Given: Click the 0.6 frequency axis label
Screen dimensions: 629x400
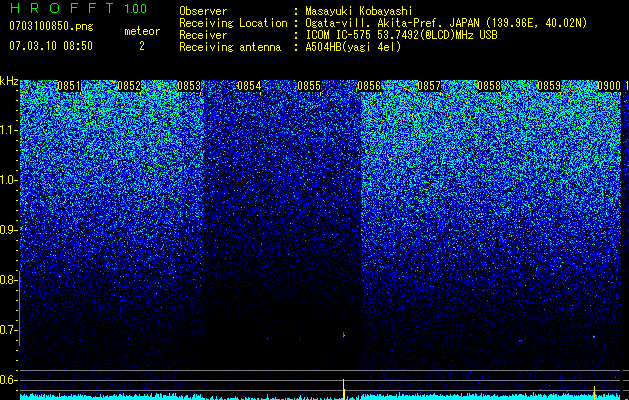Looking at the screenshot, I should pyautogui.click(x=8, y=380).
